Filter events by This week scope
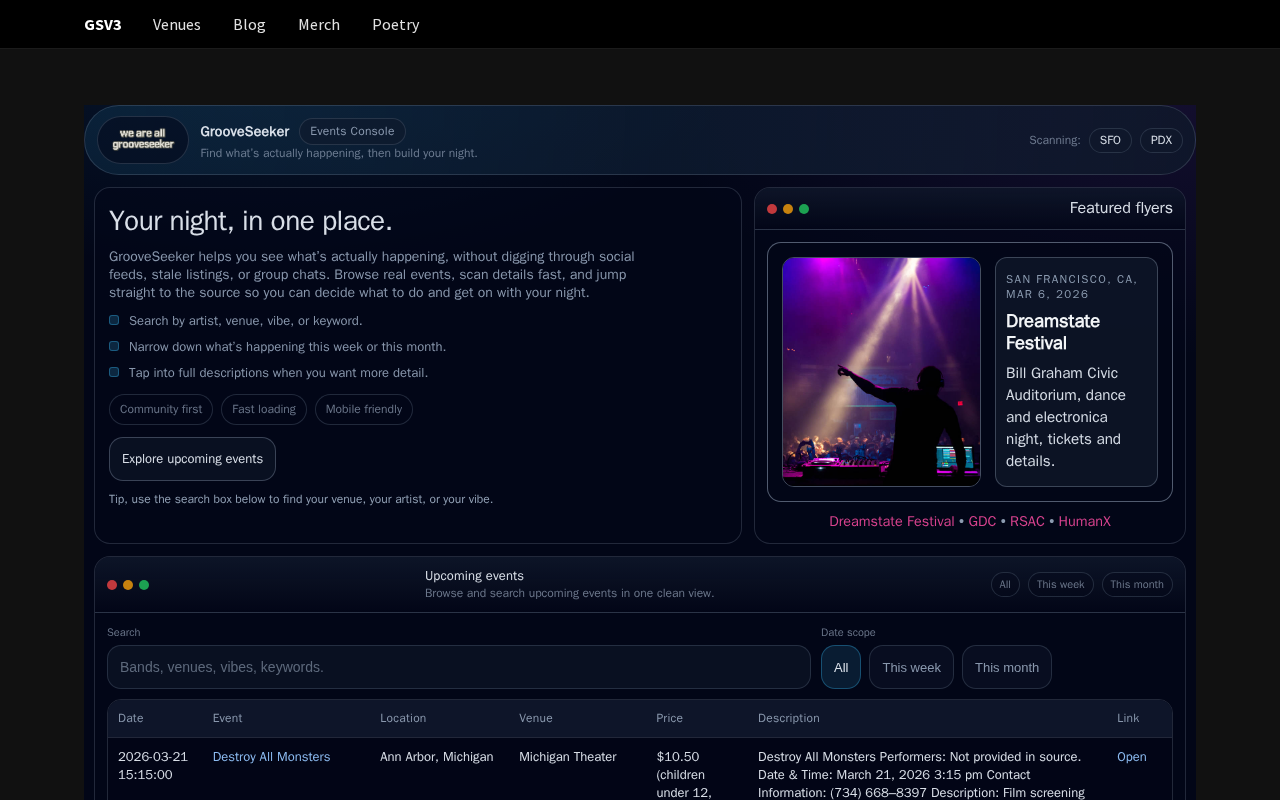 [911, 667]
